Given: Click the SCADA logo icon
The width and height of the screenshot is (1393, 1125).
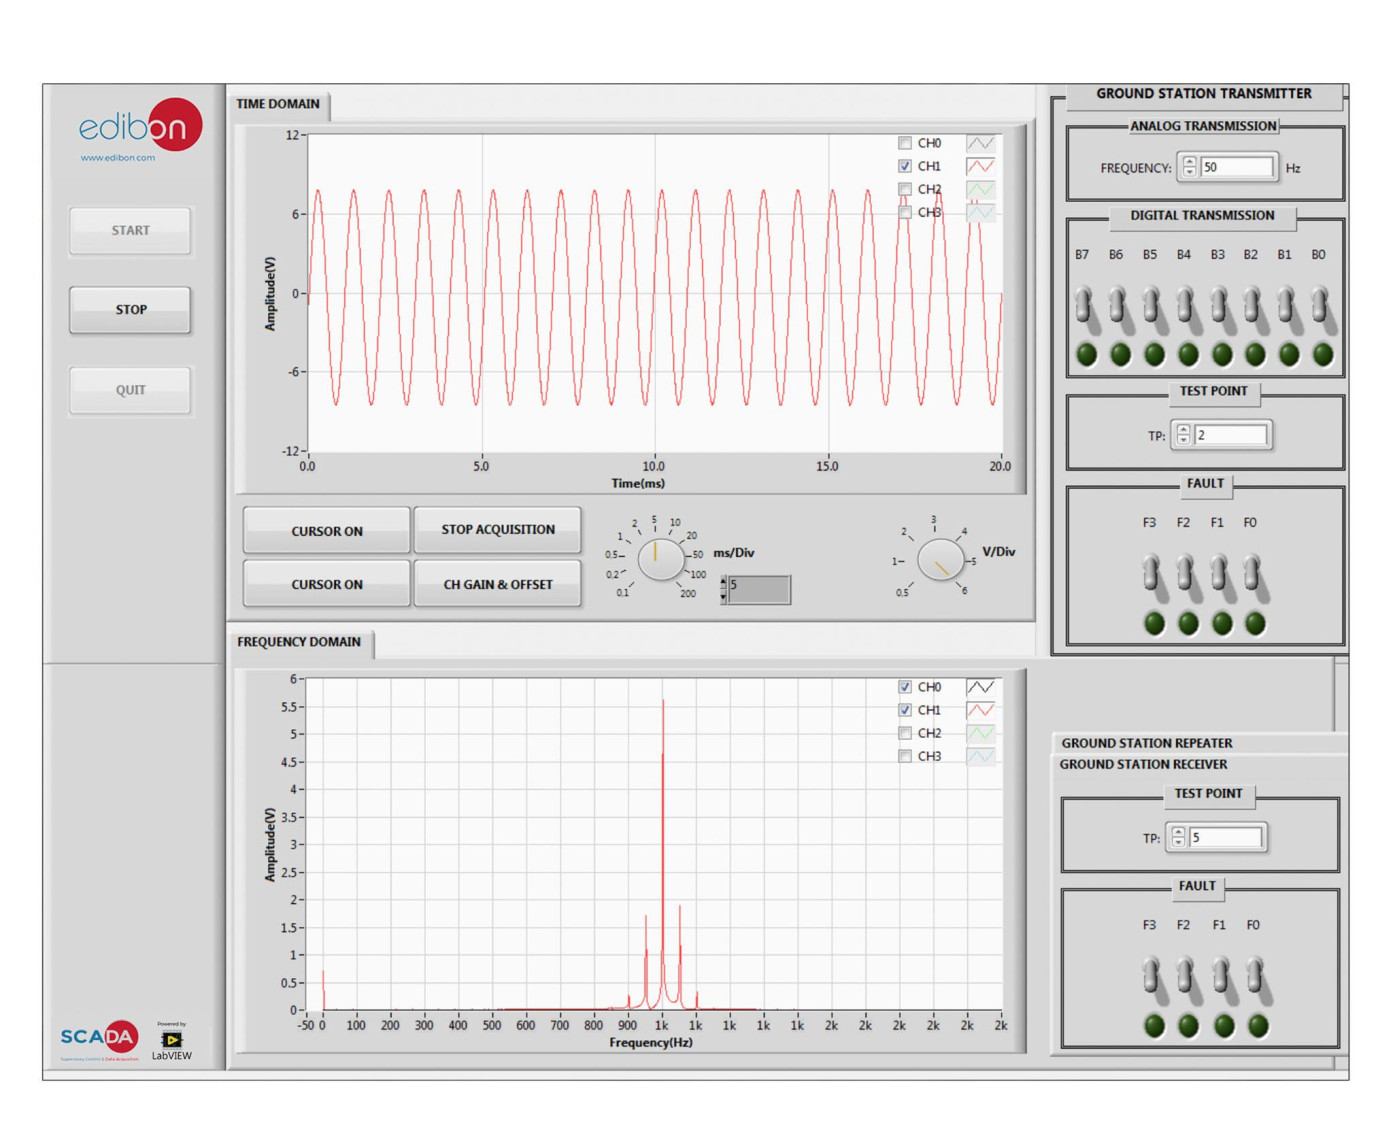Looking at the screenshot, I should pos(99,1037).
